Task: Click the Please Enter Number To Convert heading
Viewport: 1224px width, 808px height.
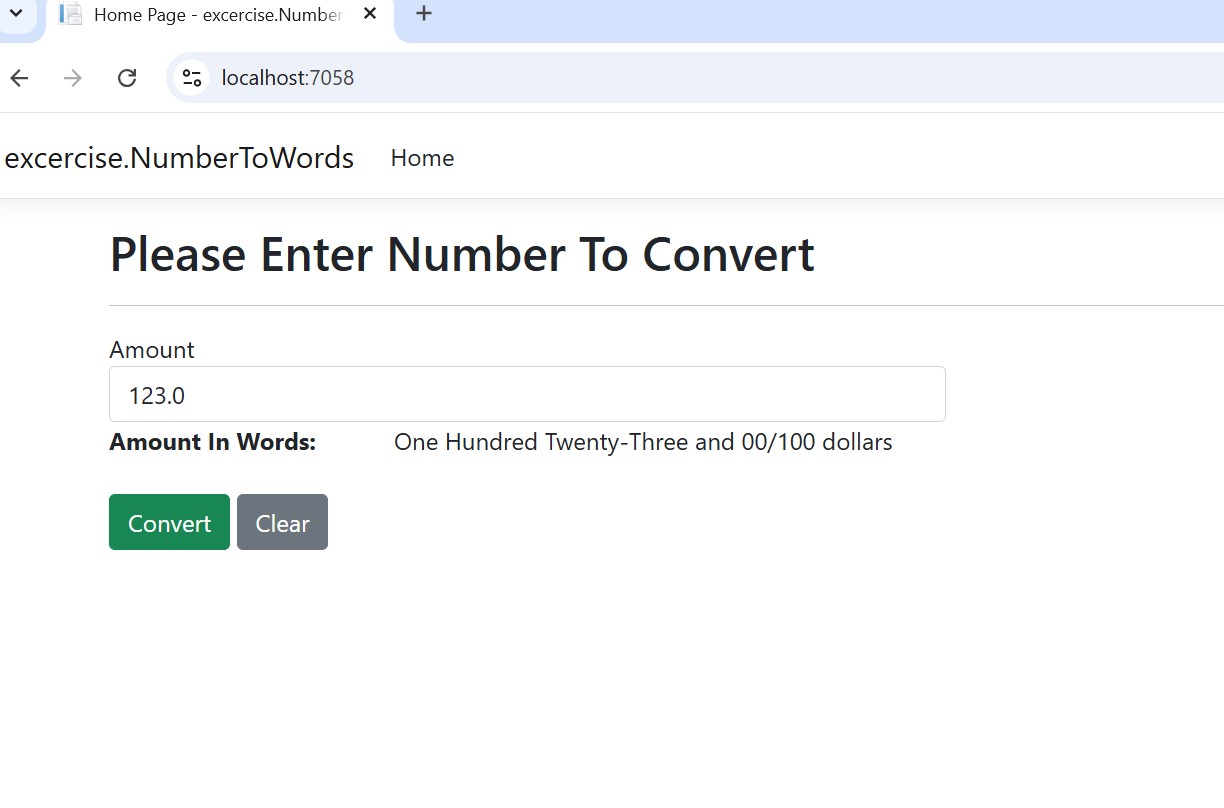Action: click(461, 254)
